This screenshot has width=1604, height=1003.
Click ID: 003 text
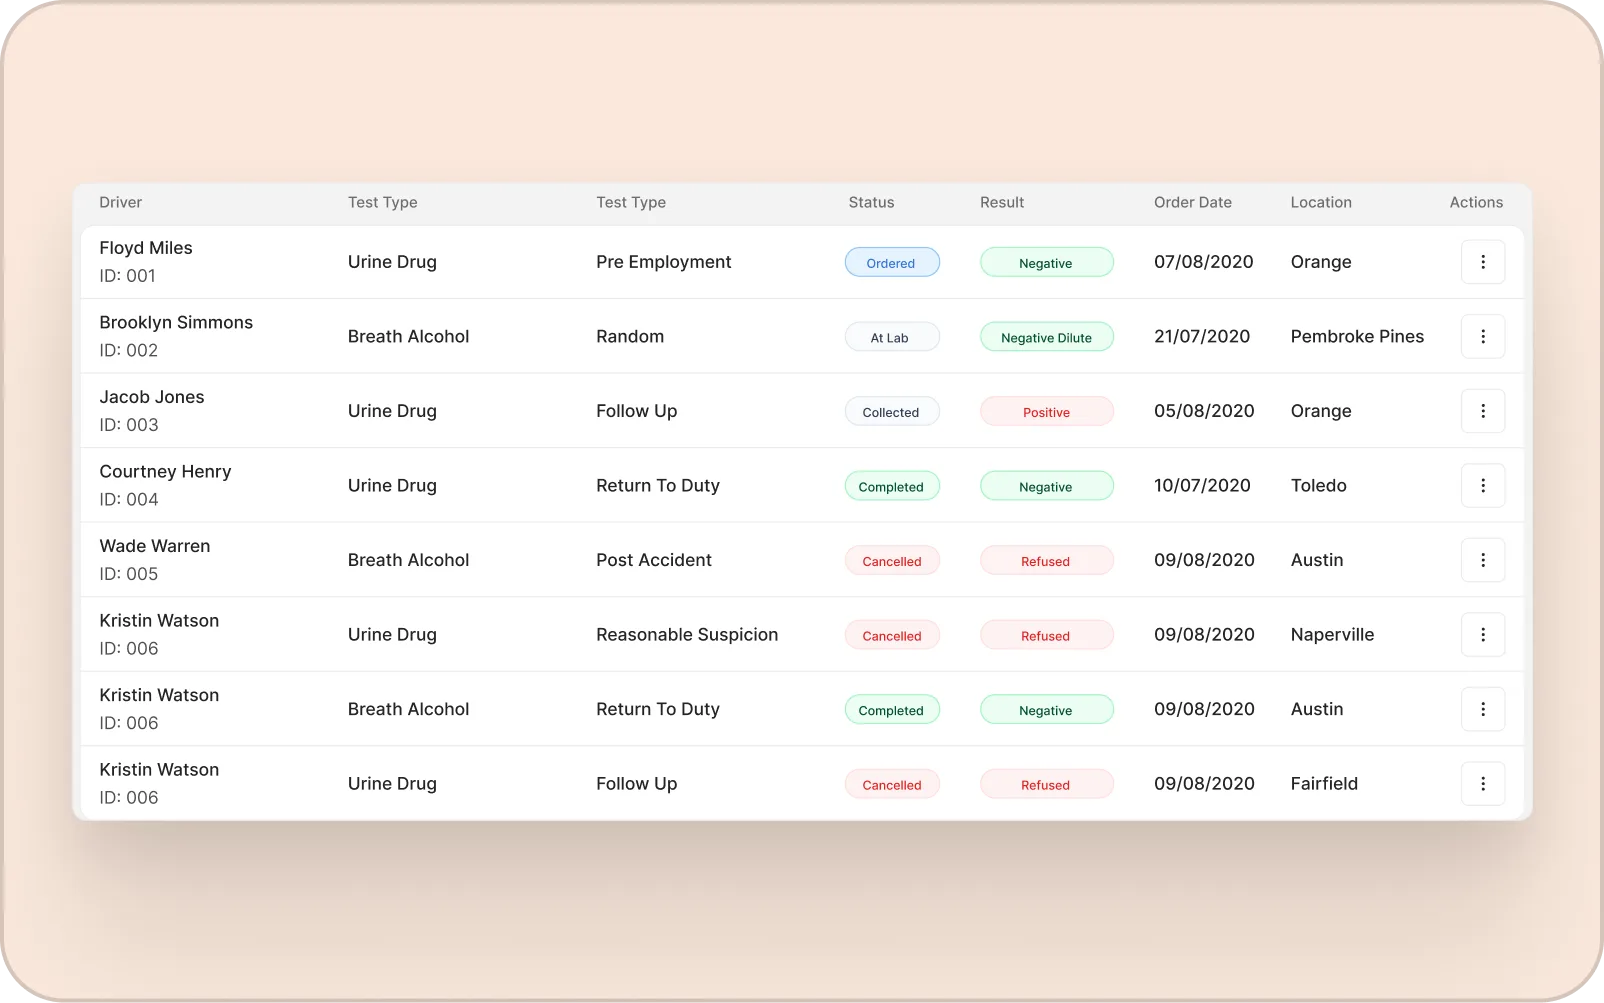click(129, 425)
